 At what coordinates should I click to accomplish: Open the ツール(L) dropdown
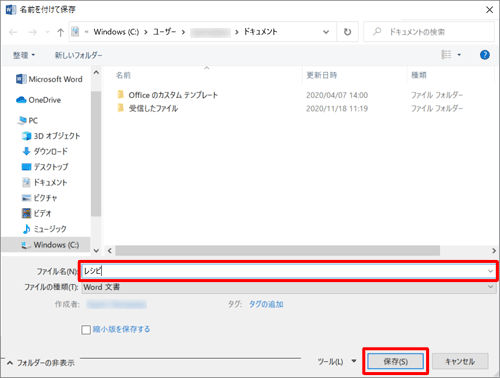337,362
